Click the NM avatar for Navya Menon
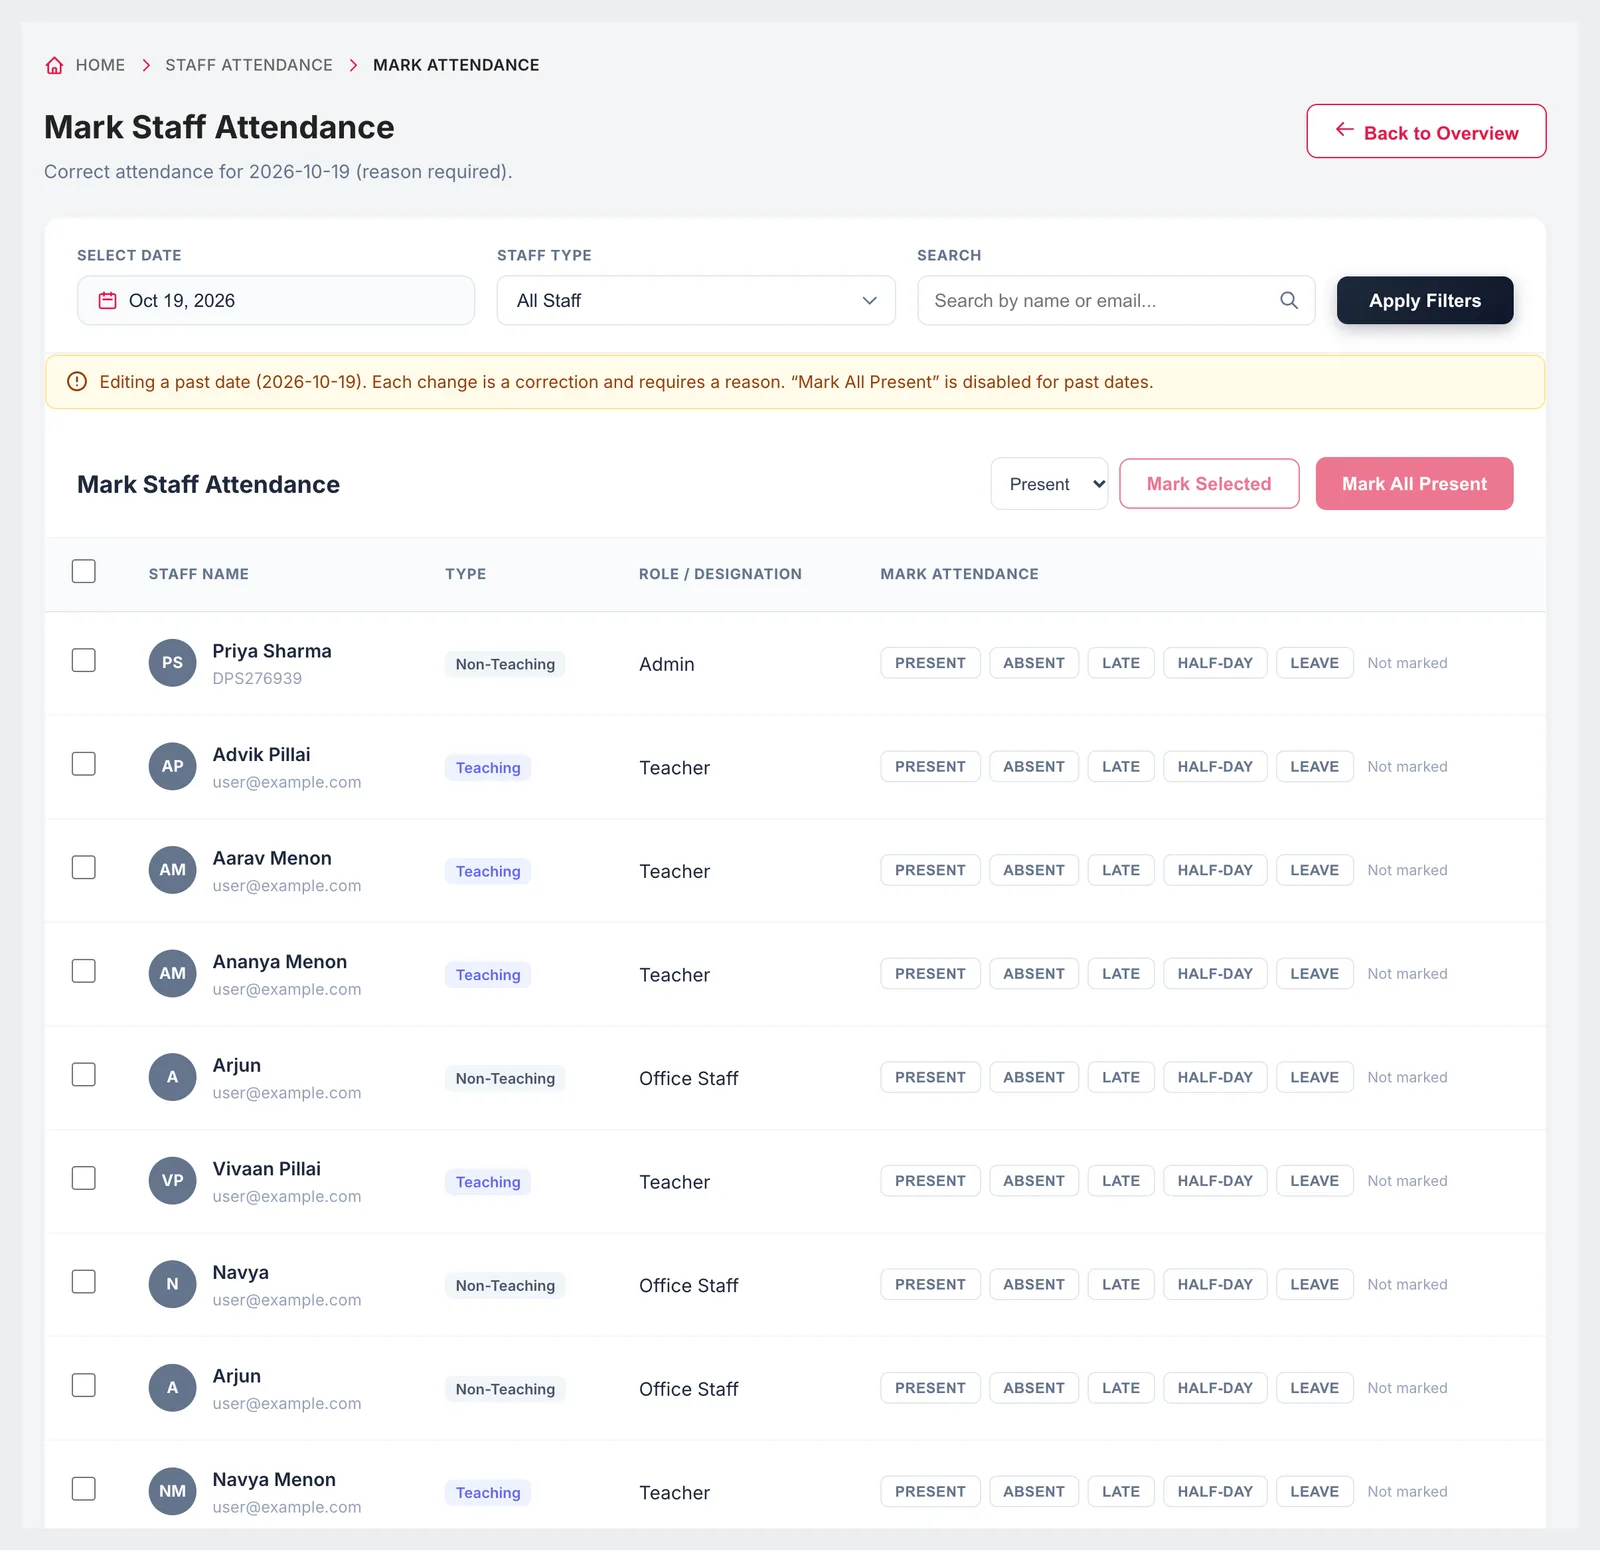This screenshot has width=1600, height=1550. tap(172, 1492)
